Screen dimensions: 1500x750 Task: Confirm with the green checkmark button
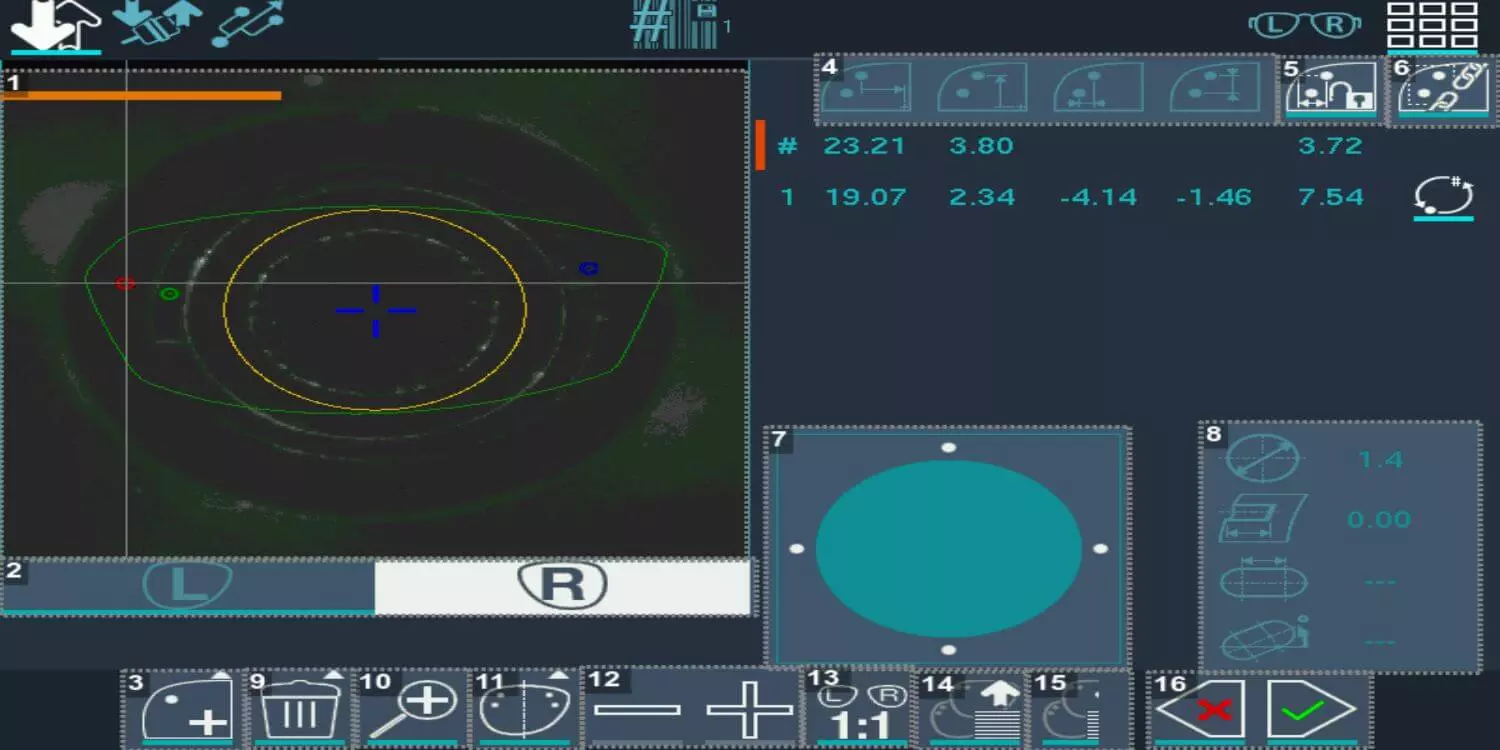1311,711
